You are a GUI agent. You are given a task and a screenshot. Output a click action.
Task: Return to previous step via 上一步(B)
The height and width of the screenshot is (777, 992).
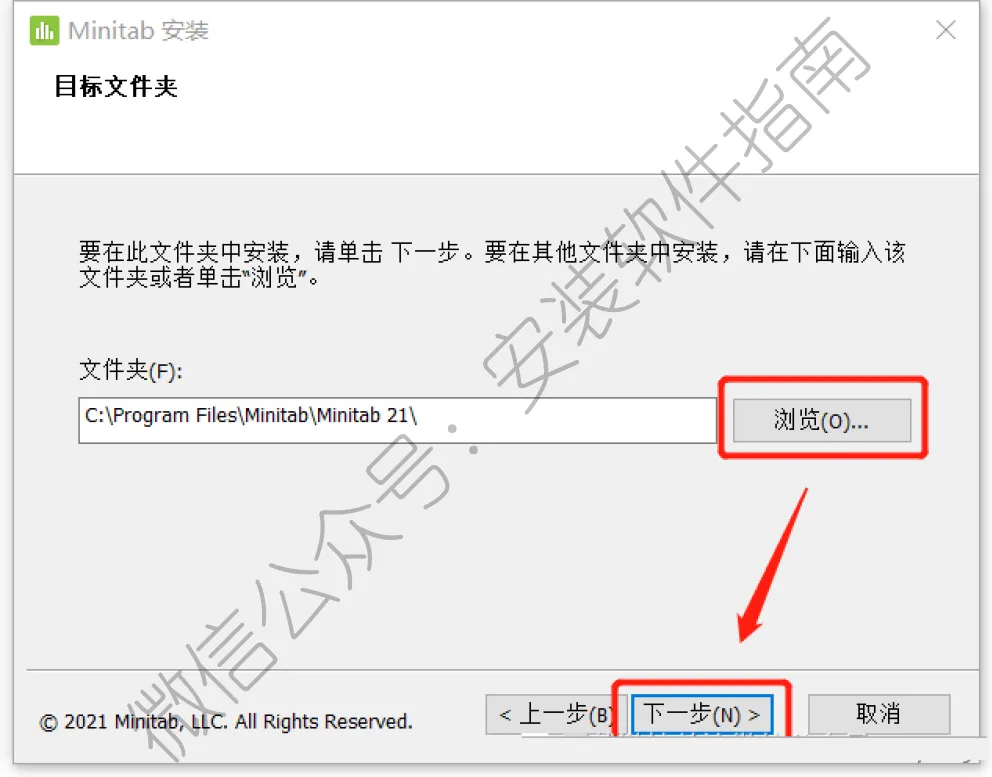point(556,715)
